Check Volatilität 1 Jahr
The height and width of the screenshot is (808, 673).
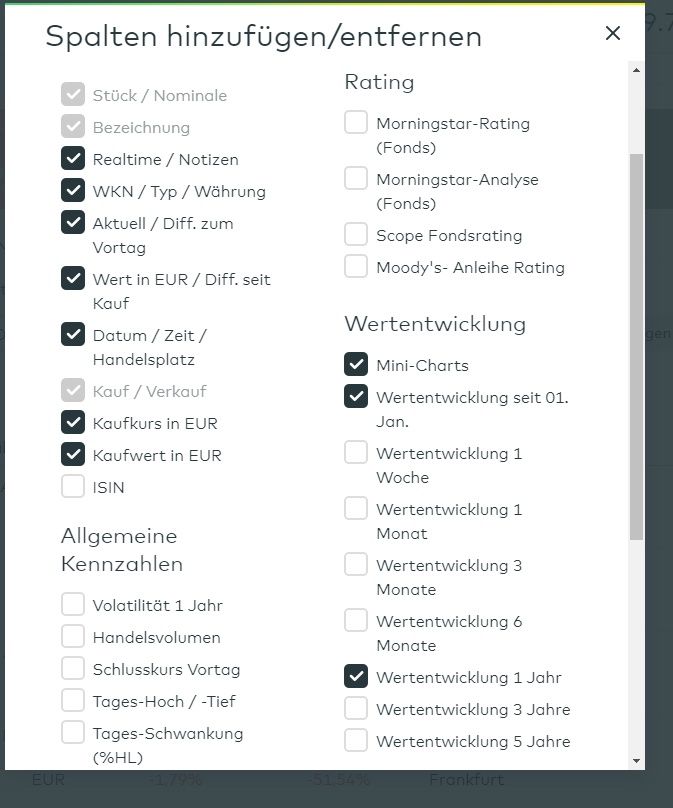[x=73, y=604]
